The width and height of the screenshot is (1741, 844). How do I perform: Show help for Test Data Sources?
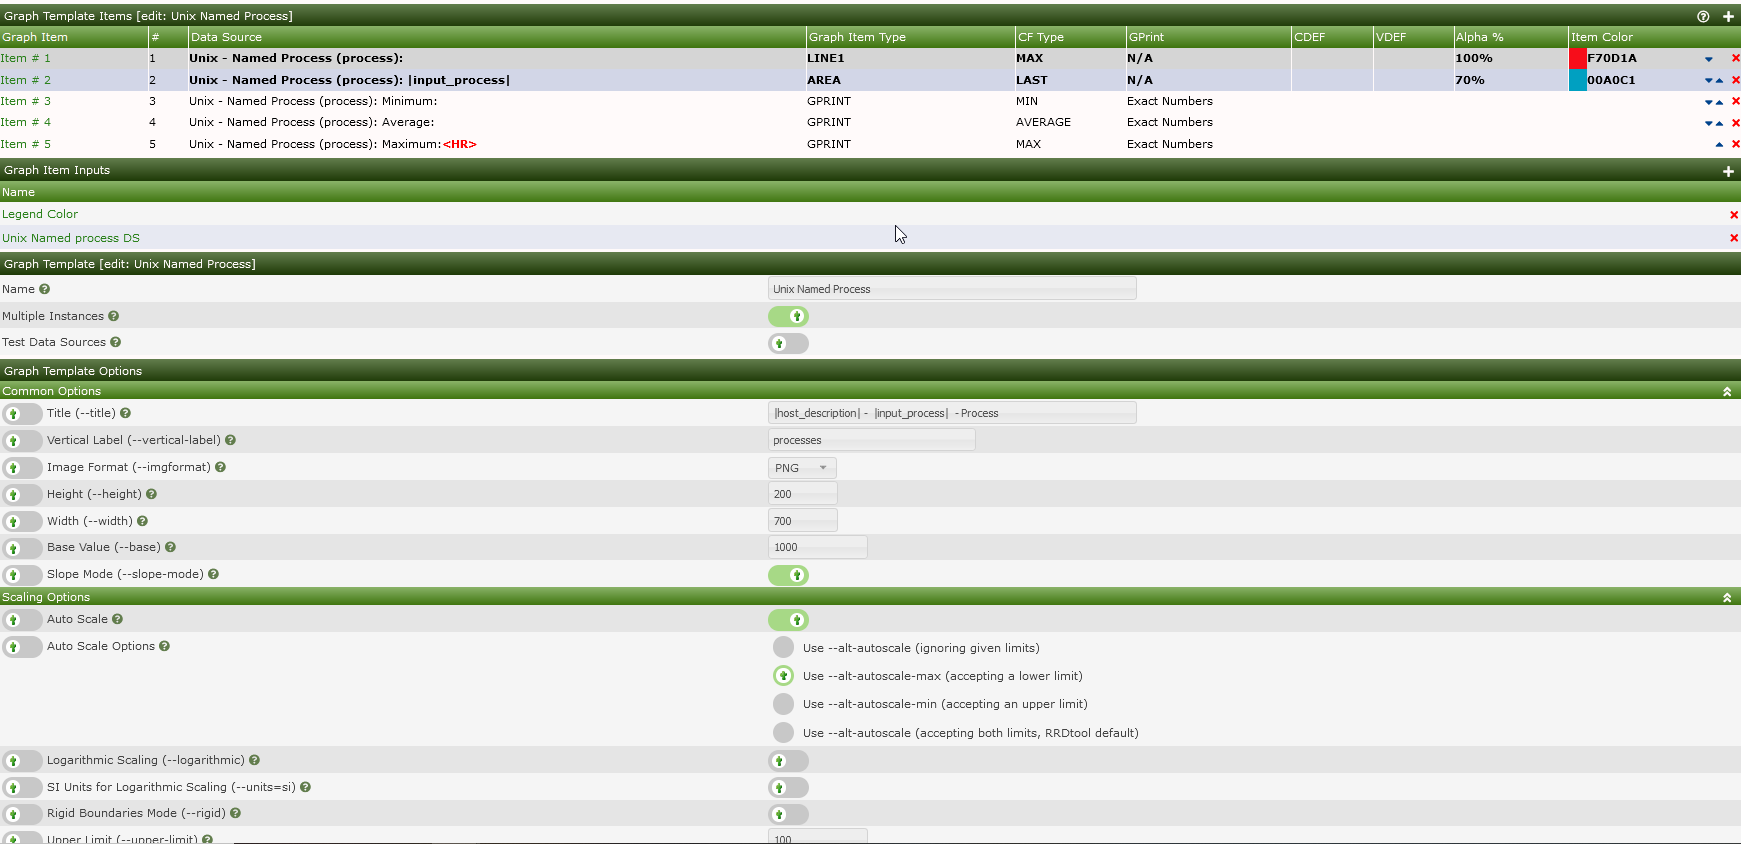[115, 342]
